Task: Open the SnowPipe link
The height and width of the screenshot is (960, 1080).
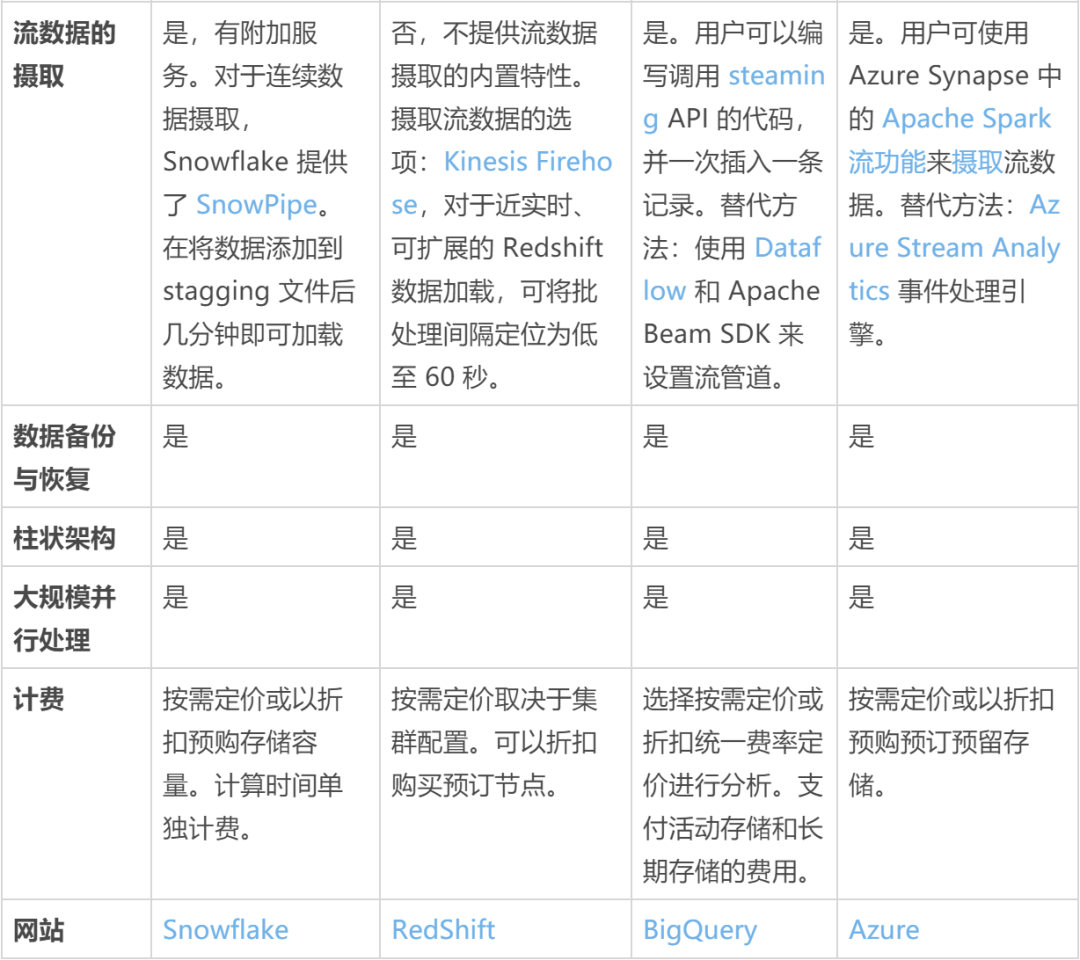Action: (x=256, y=205)
